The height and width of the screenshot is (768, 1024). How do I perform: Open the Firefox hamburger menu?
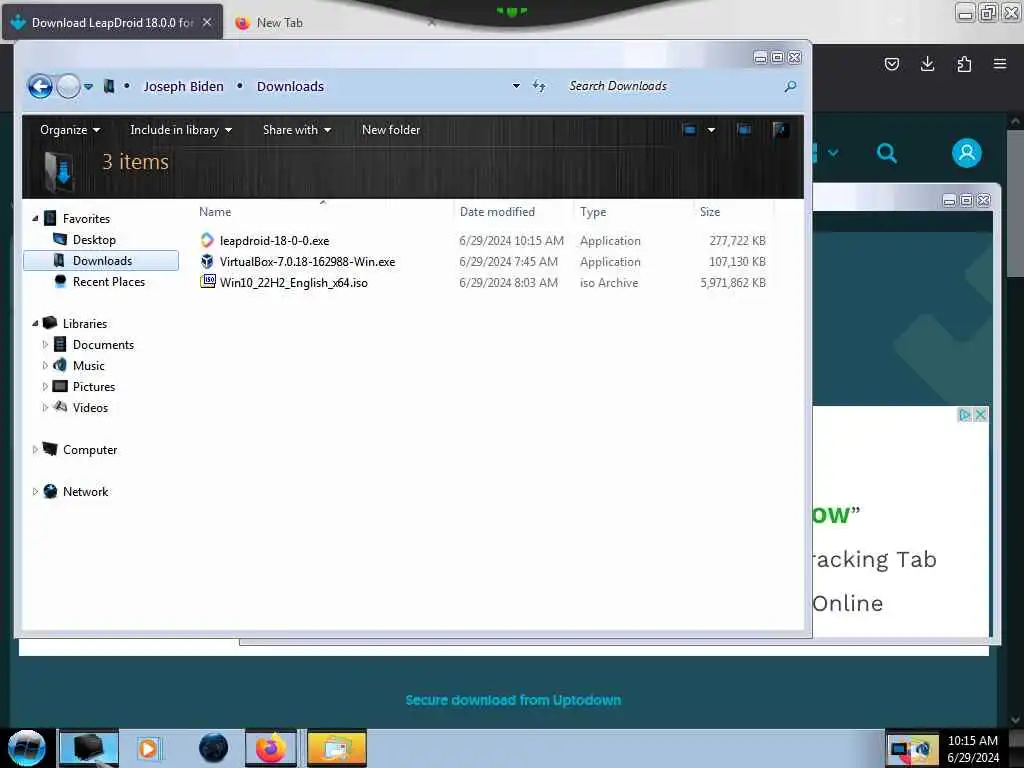pyautogui.click(x=1000, y=64)
